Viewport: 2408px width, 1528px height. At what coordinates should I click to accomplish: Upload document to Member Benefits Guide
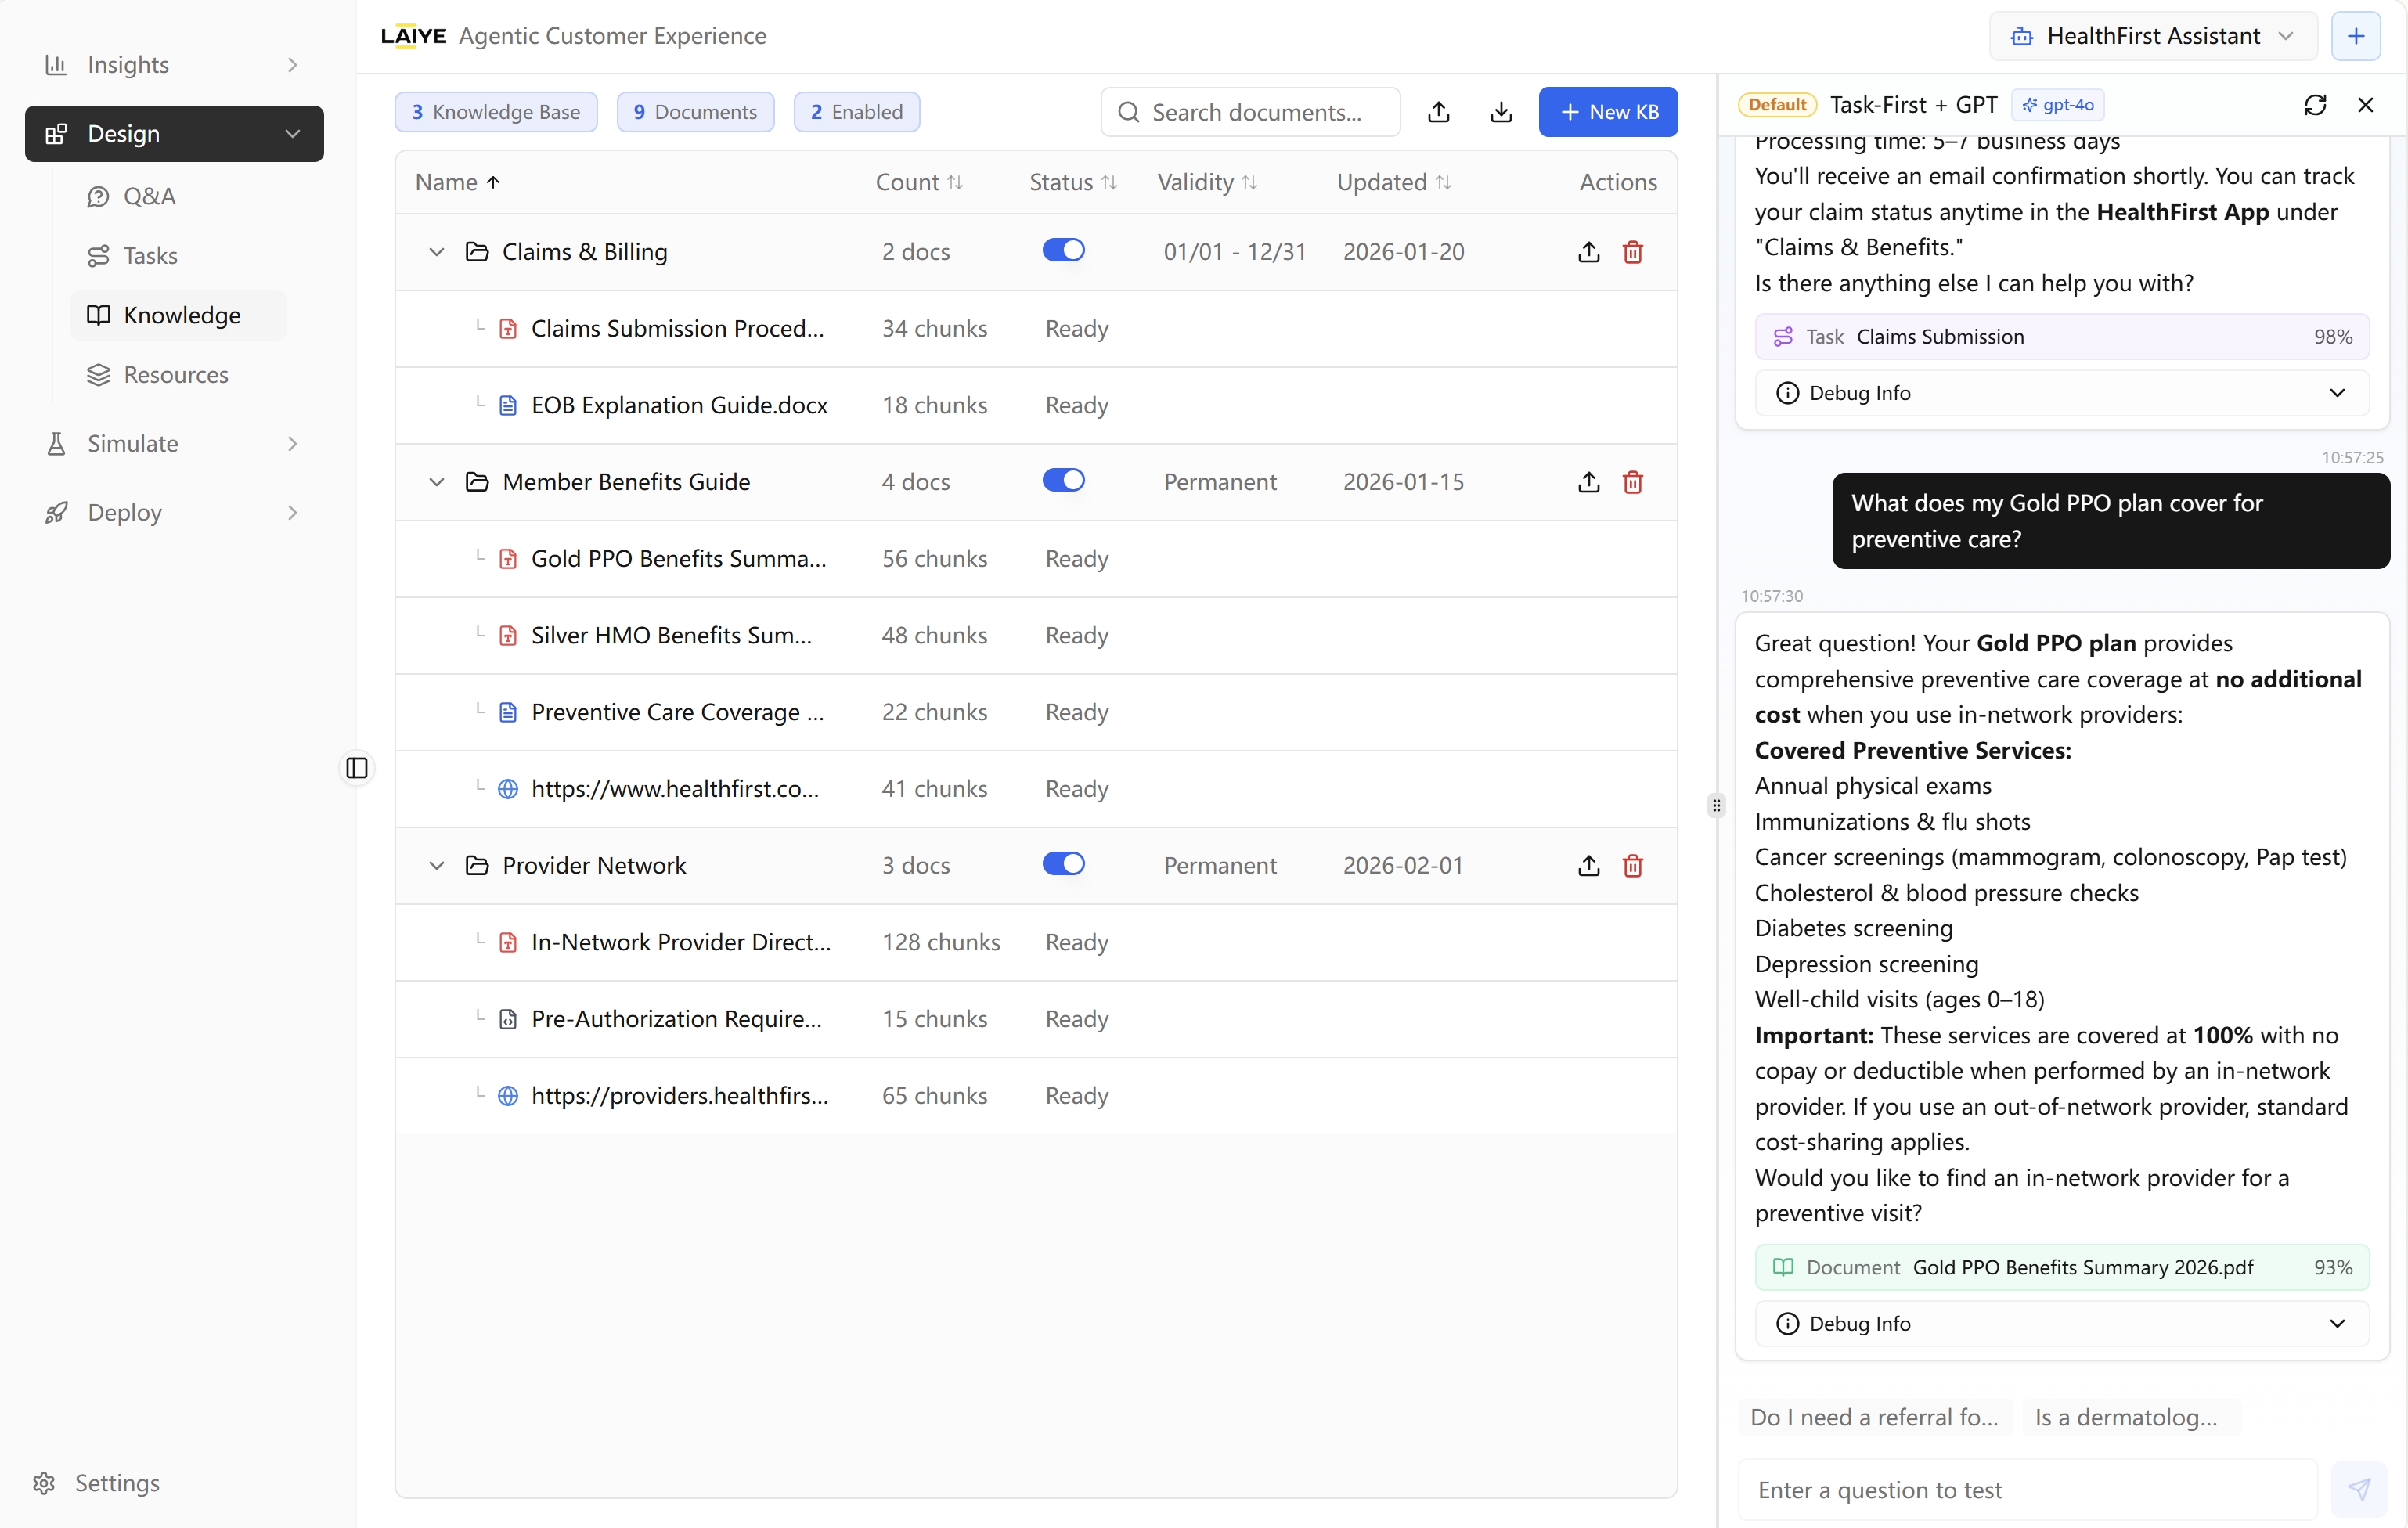point(1588,482)
